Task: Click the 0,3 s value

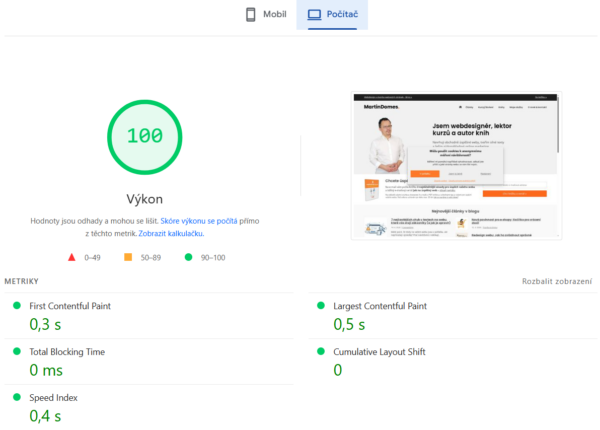Action: (45, 324)
